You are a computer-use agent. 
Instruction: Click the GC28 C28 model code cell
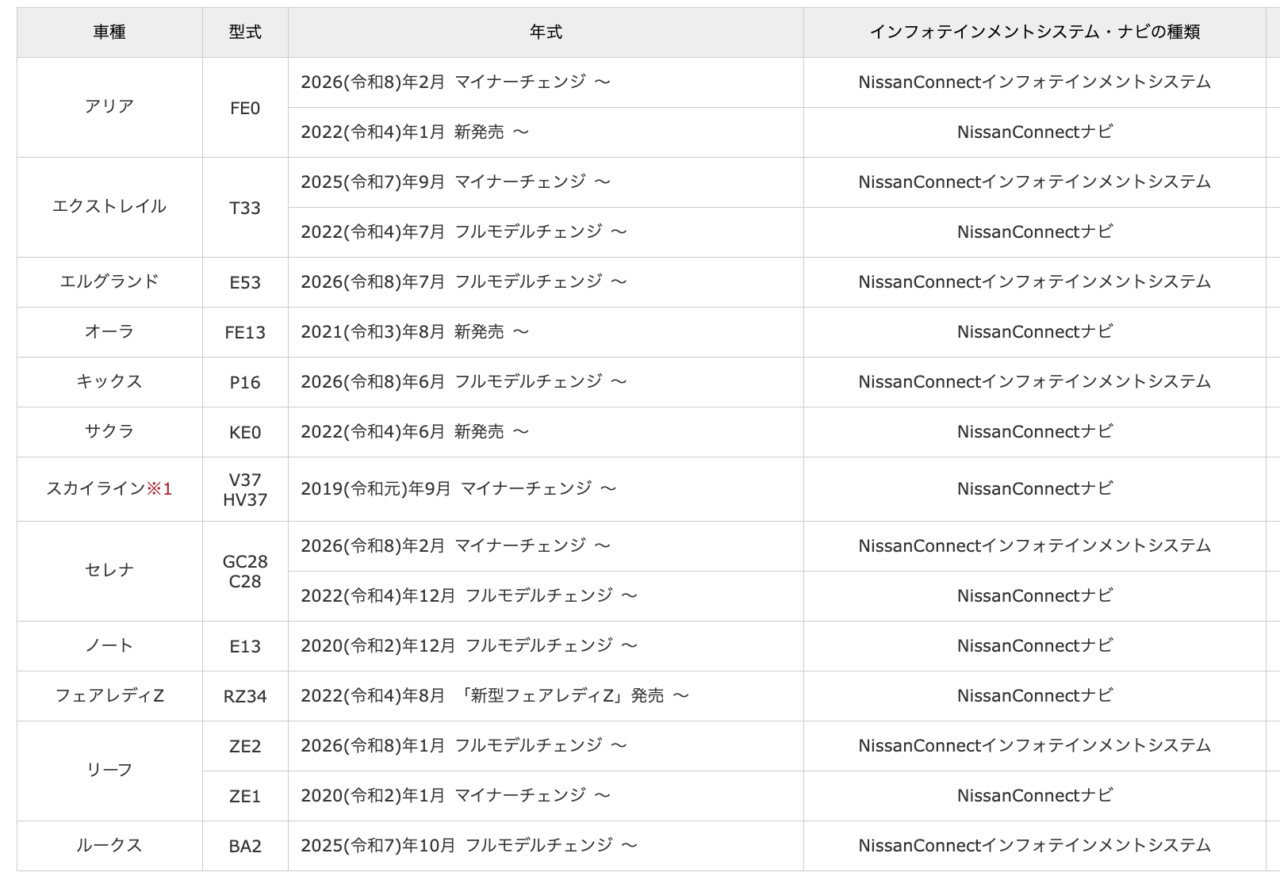click(x=245, y=571)
